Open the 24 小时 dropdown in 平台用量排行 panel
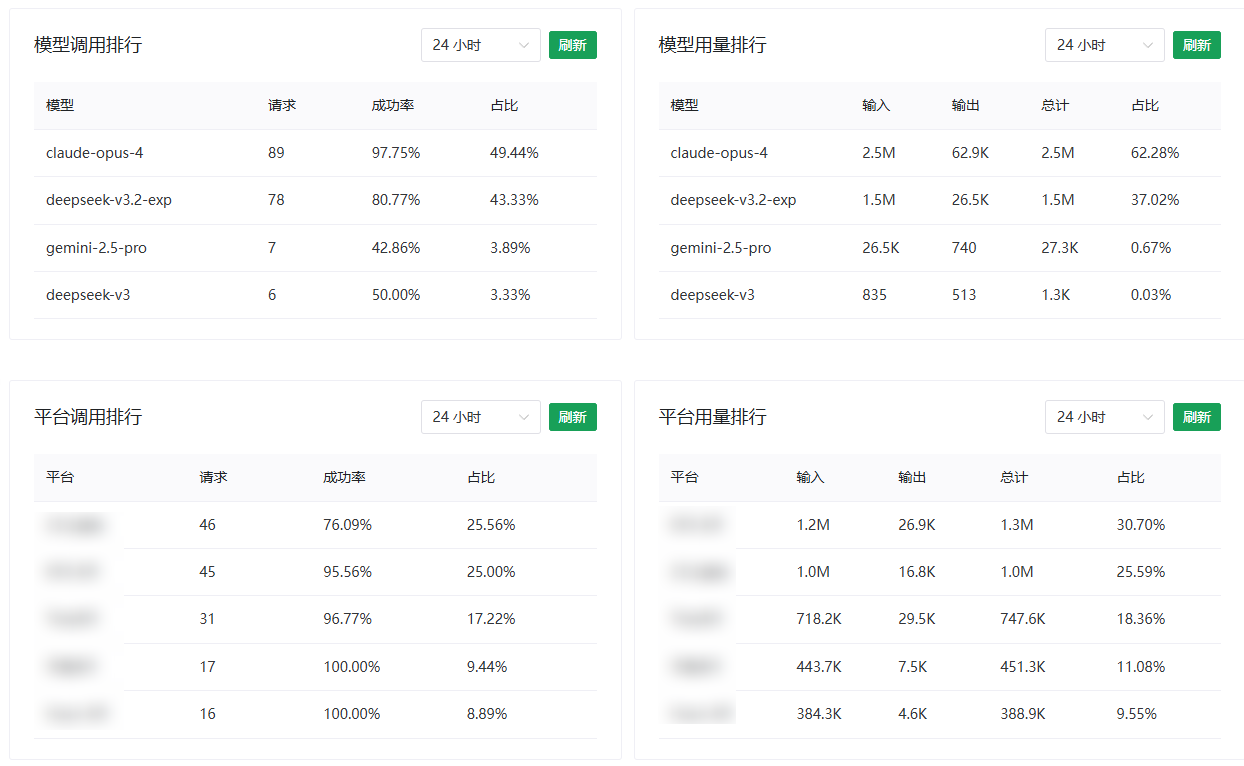1244x766 pixels. click(x=1104, y=417)
